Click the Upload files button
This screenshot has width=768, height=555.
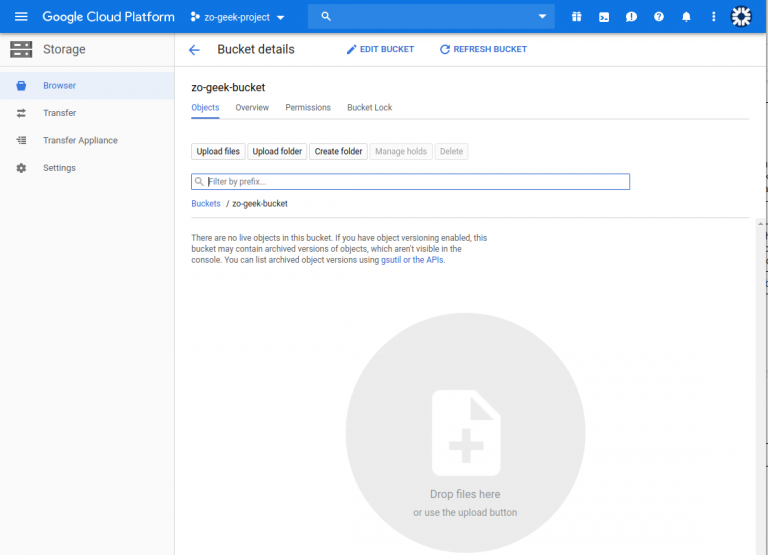coord(218,151)
